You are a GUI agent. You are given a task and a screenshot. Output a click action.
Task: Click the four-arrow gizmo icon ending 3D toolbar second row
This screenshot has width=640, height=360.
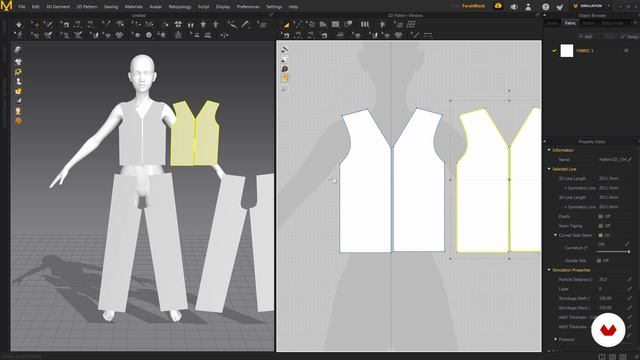click(224, 36)
